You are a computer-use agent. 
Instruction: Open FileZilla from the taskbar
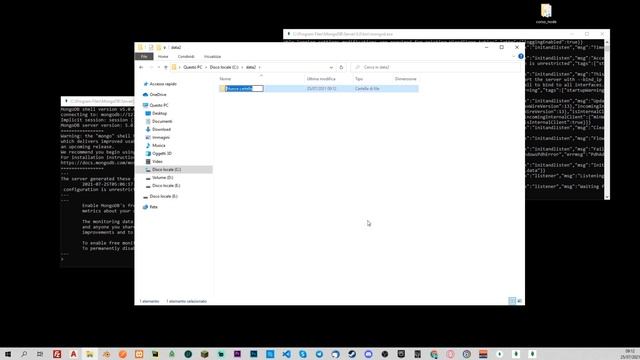click(57, 354)
